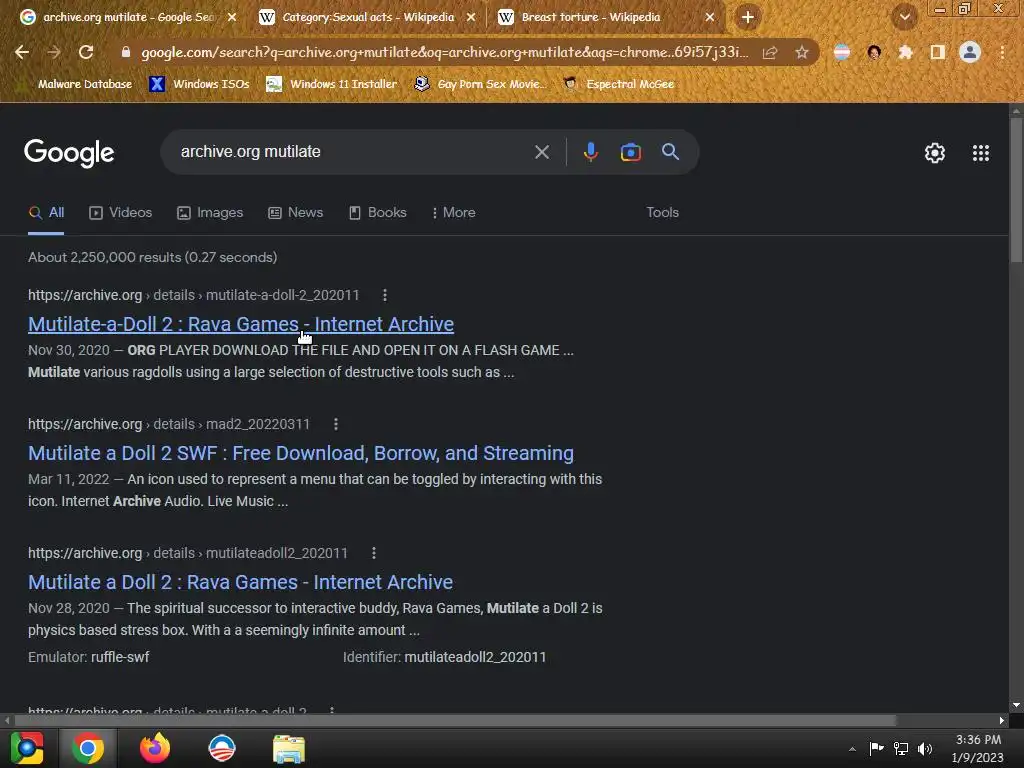
Task: Open the tab search dropdown arrow
Action: tap(905, 17)
